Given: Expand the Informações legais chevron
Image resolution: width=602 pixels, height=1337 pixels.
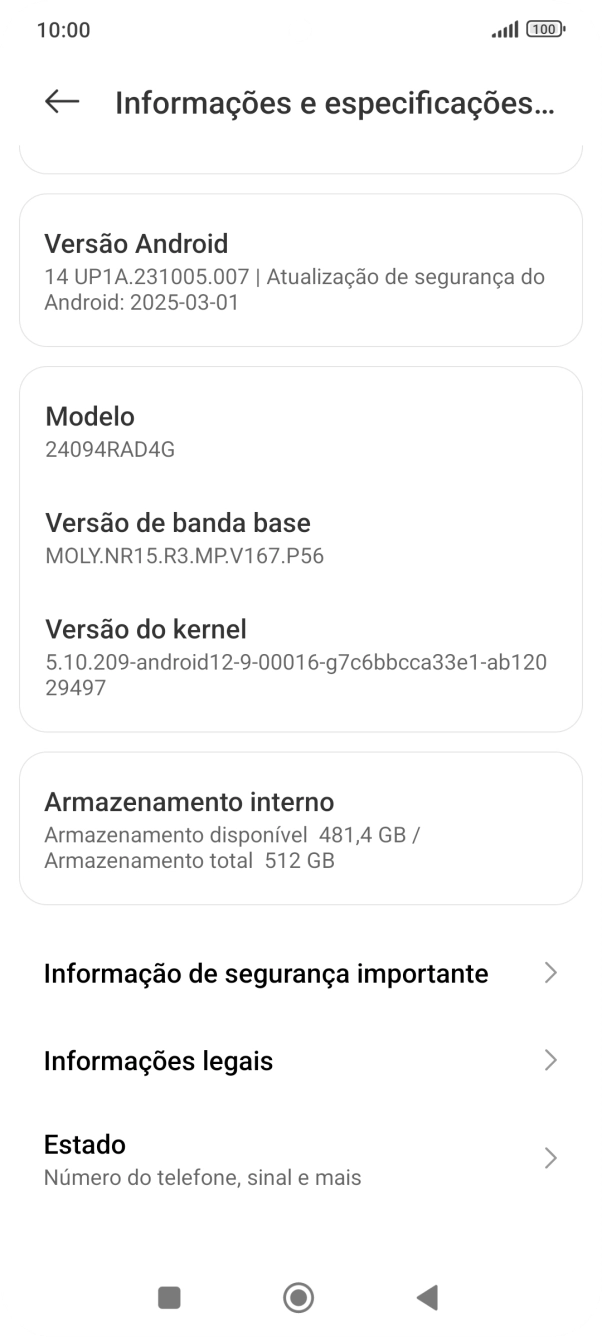Looking at the screenshot, I should coord(551,1060).
